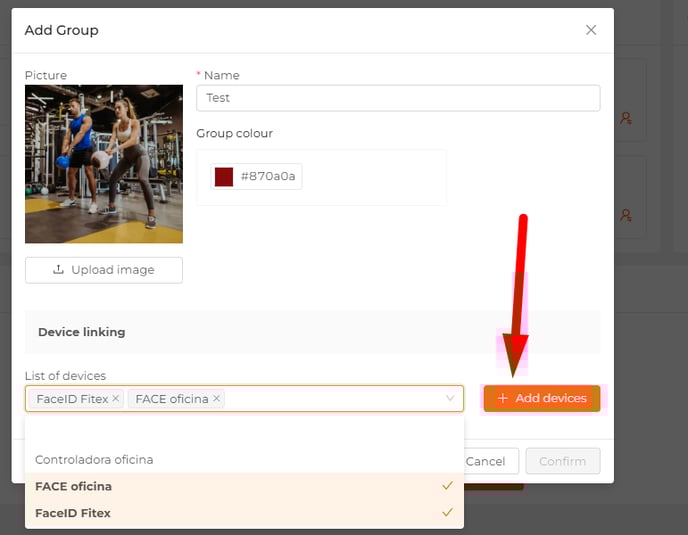The image size is (688, 535).
Task: Click the dark red colour swatch
Action: (224, 176)
